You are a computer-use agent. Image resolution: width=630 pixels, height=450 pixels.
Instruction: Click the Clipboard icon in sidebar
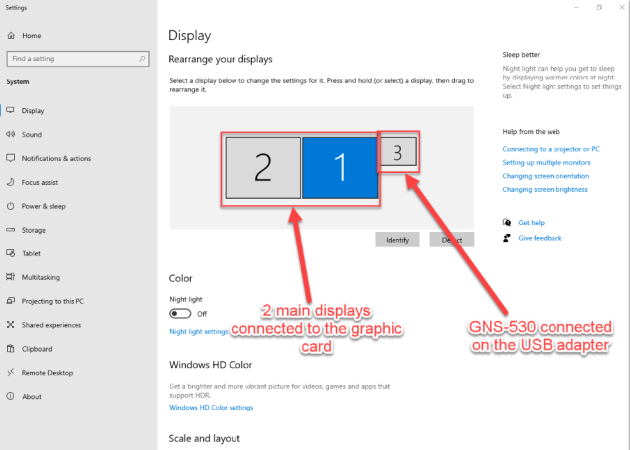click(x=10, y=349)
